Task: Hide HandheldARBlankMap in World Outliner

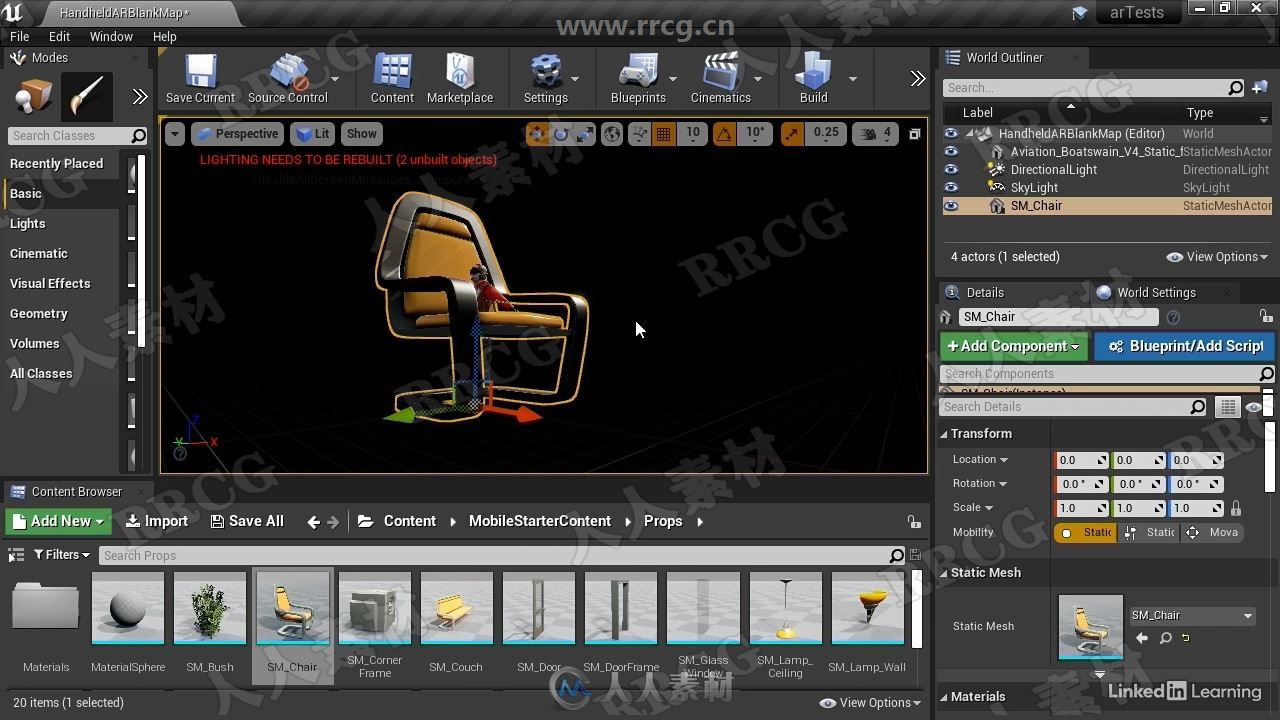Action: coord(951,133)
